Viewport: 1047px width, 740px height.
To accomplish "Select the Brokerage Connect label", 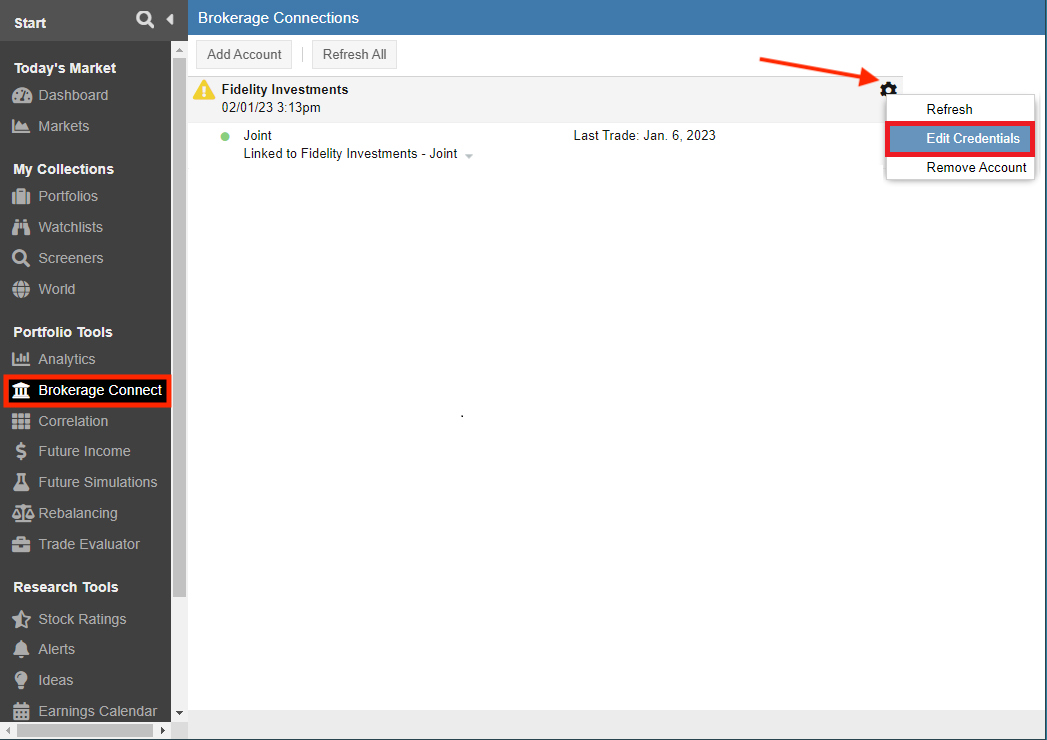I will point(100,390).
